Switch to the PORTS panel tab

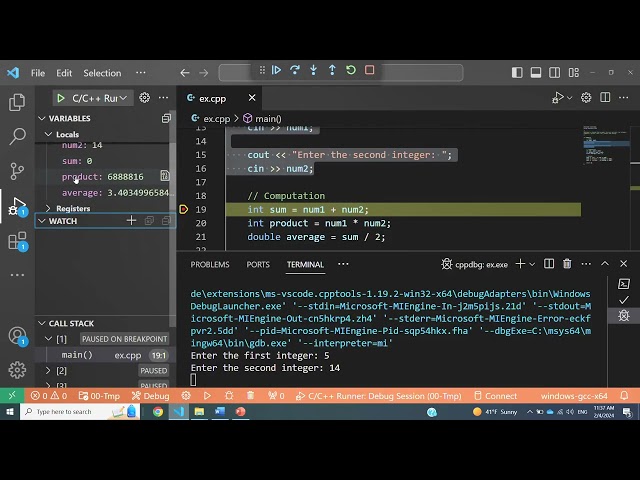click(x=258, y=264)
